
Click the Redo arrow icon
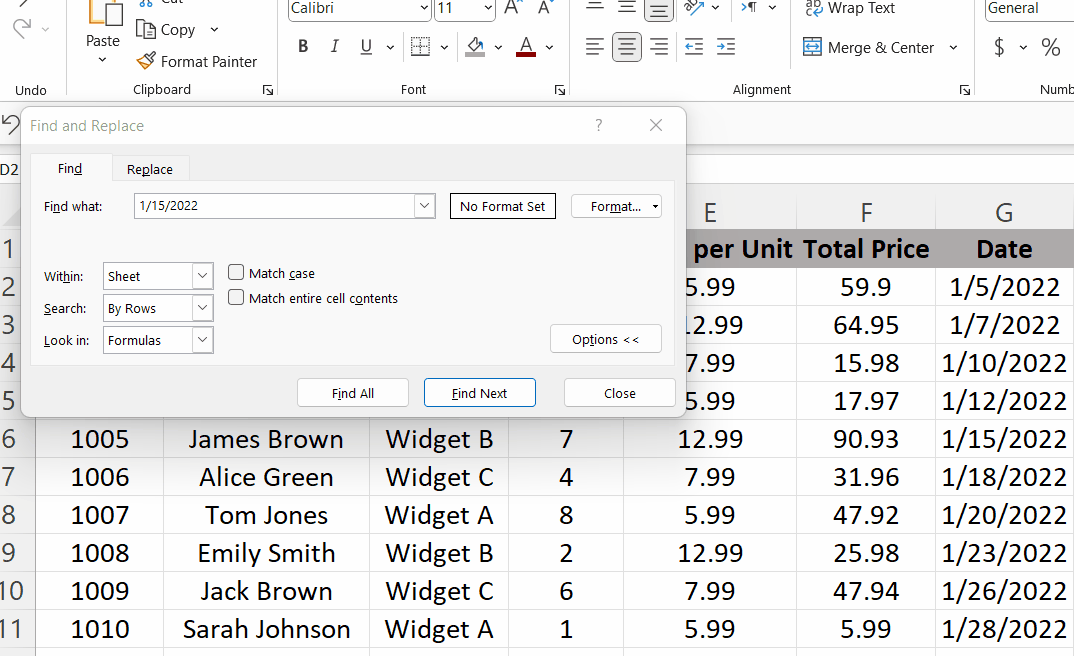pos(23,29)
